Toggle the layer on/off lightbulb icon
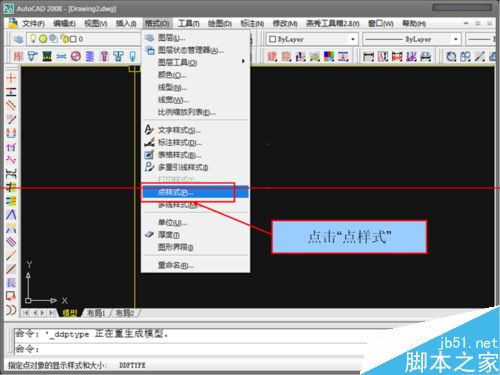Viewport: 500px width, 375px height. (33, 39)
